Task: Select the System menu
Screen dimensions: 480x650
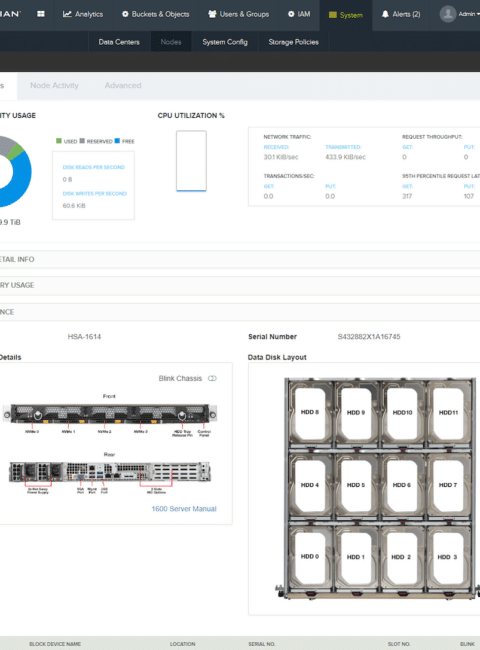Action: click(346, 15)
